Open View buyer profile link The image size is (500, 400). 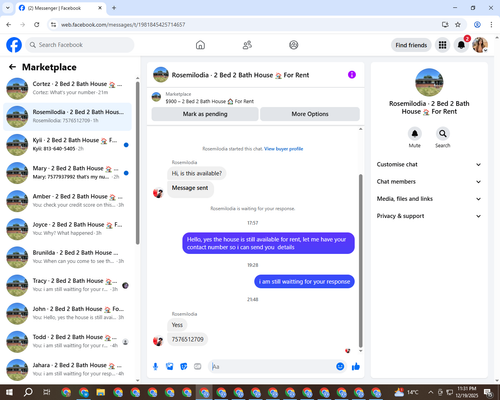pos(283,149)
